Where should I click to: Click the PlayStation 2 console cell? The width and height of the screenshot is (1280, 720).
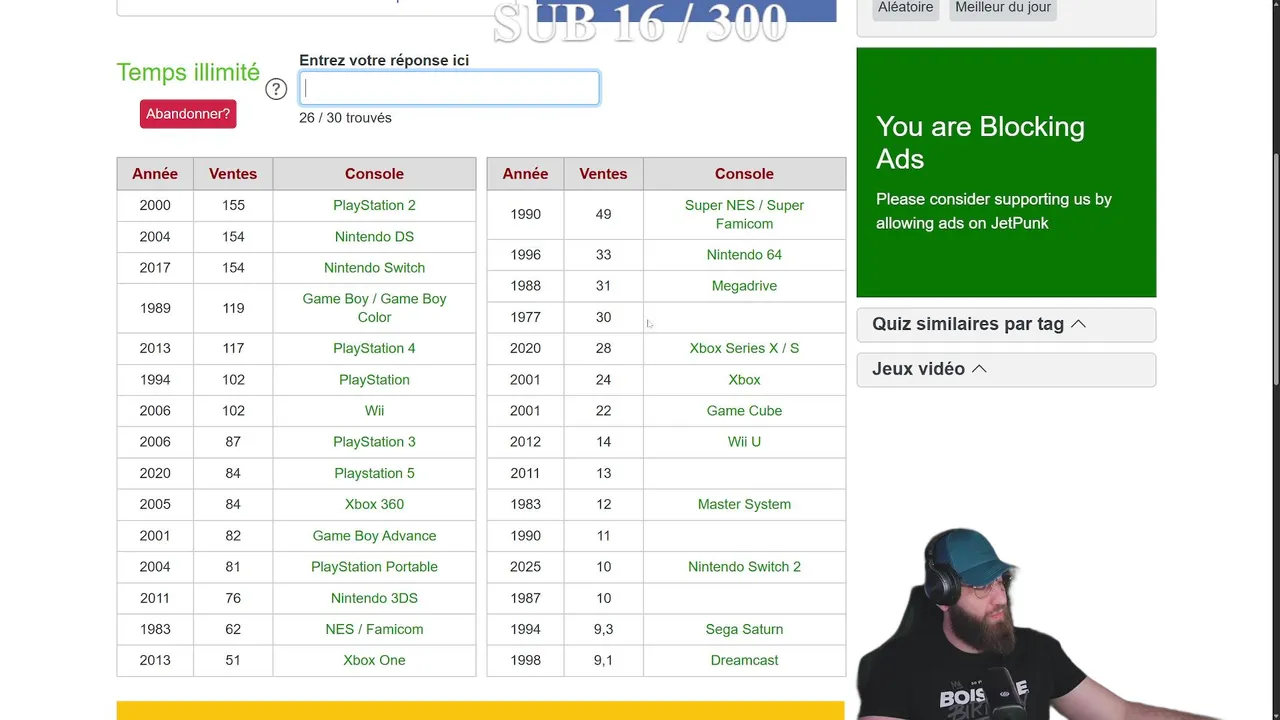tap(374, 205)
